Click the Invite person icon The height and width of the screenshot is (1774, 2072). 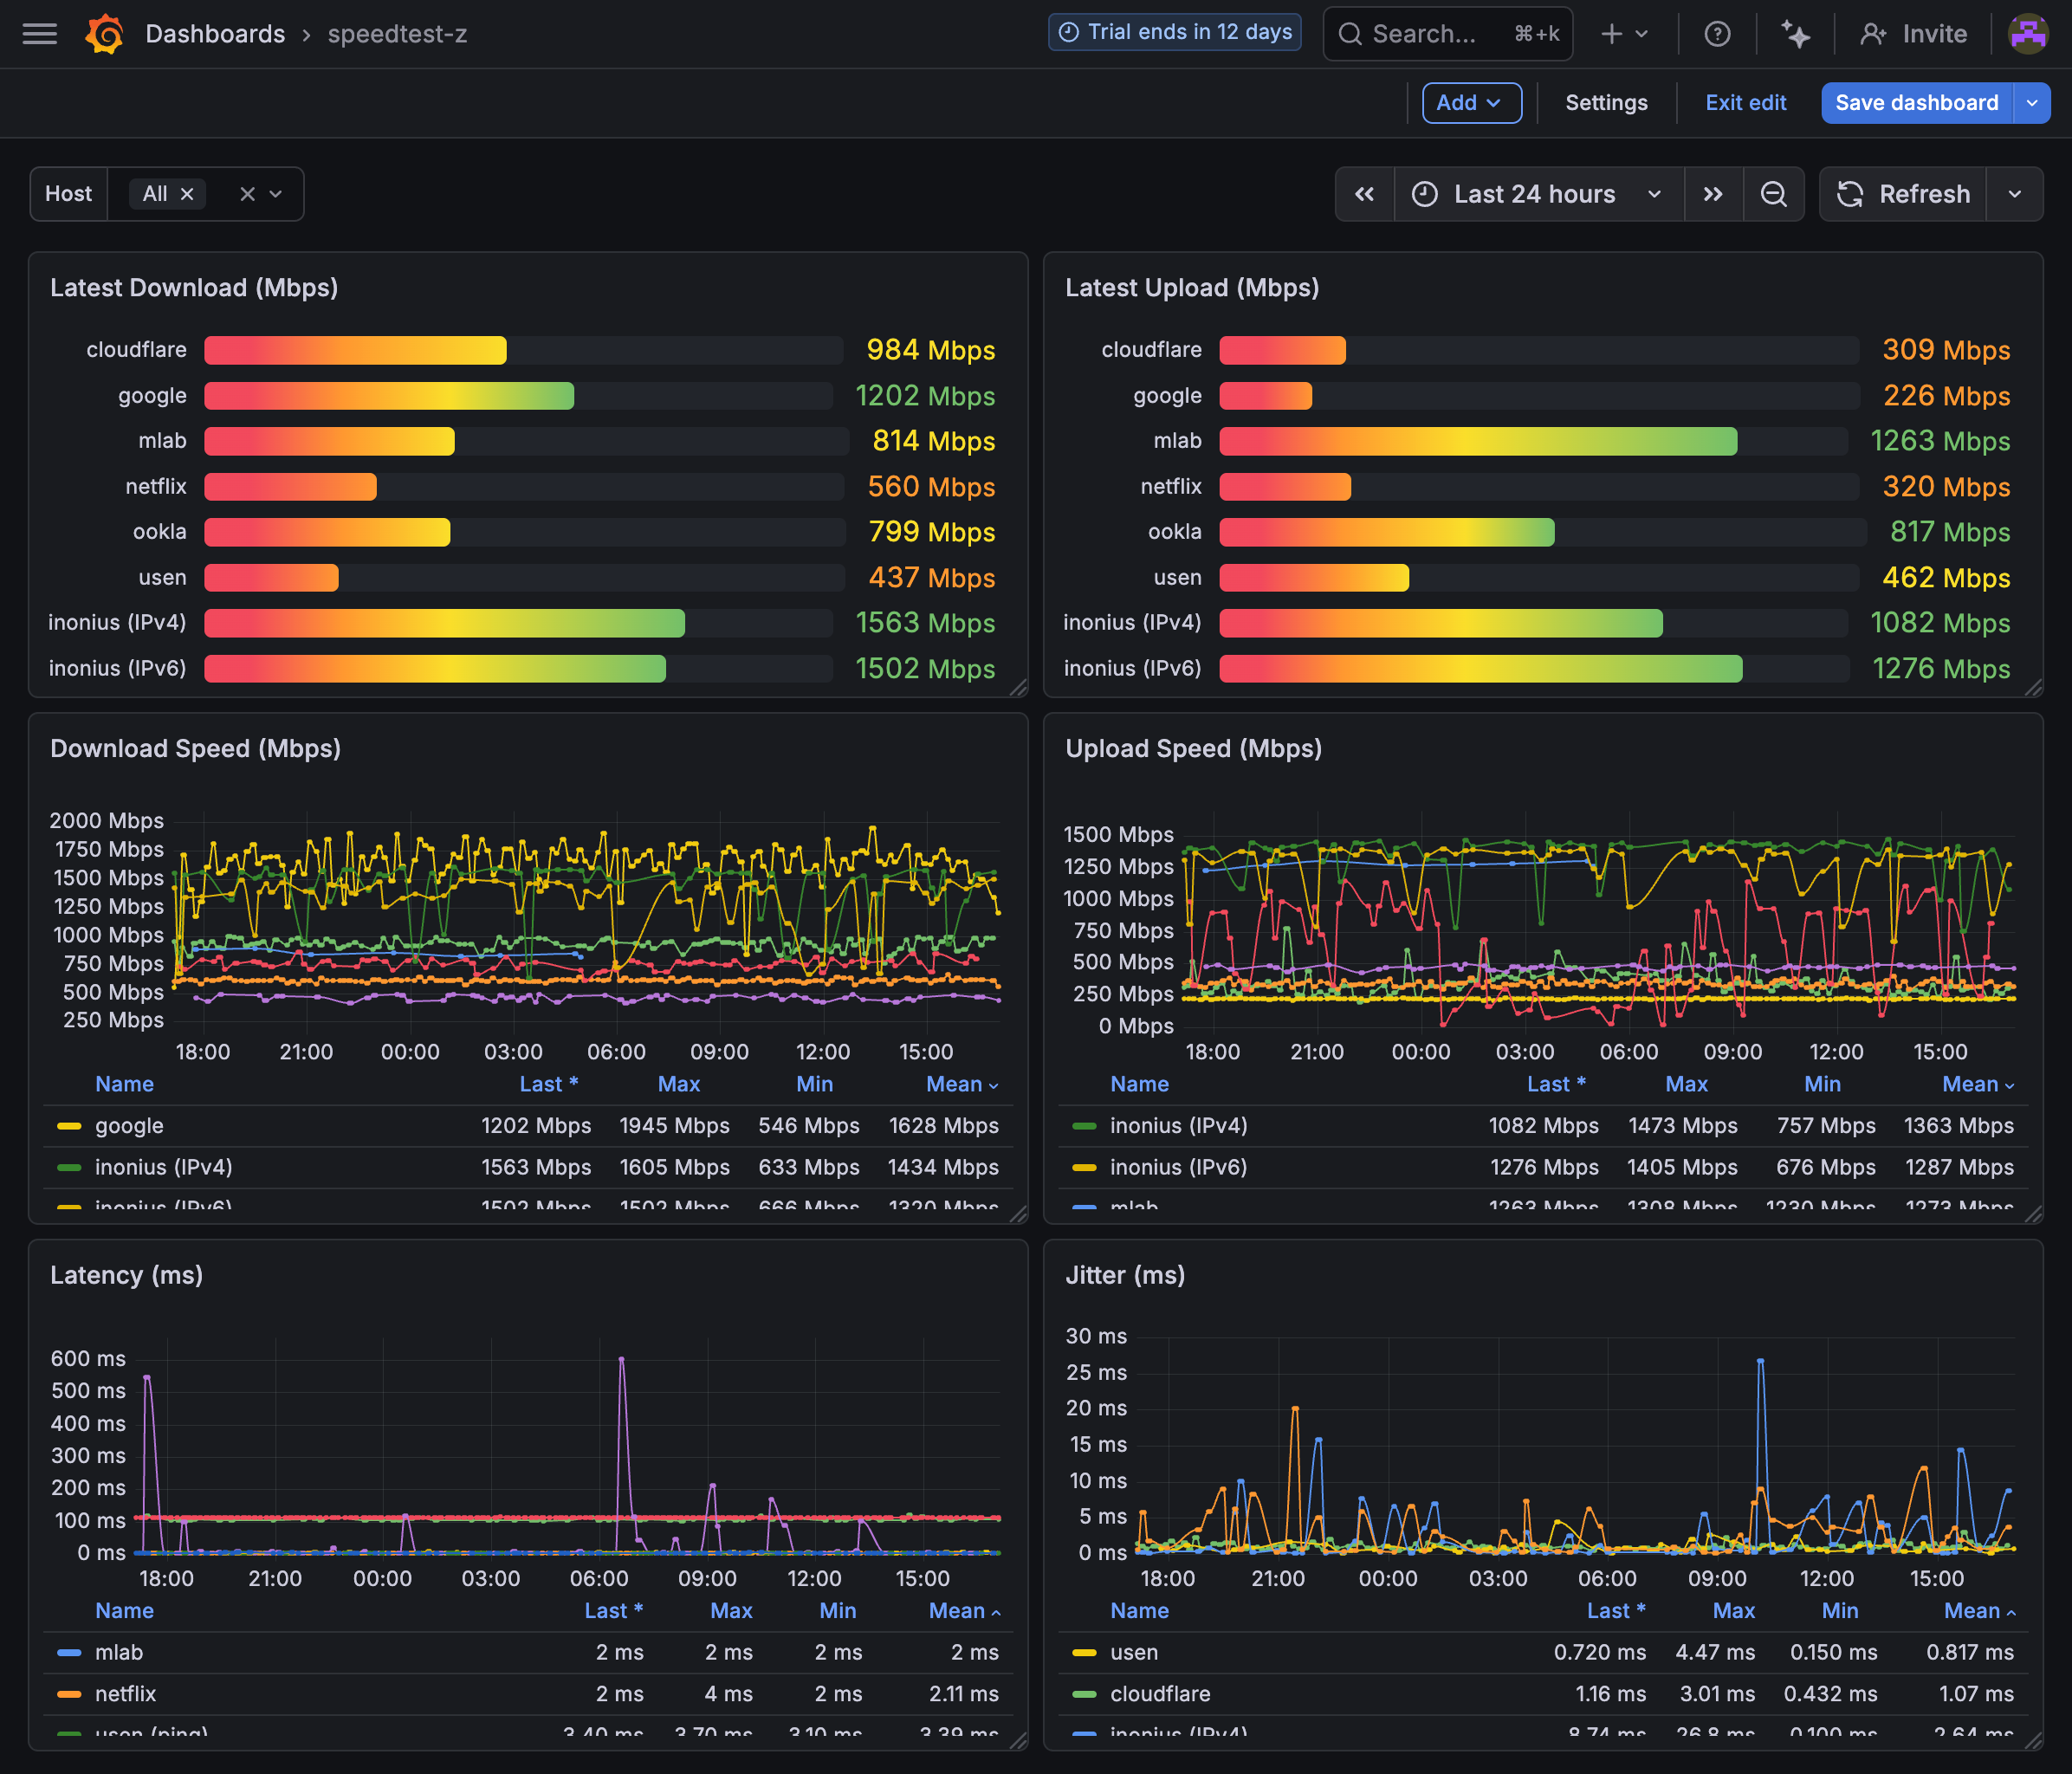click(x=1873, y=34)
